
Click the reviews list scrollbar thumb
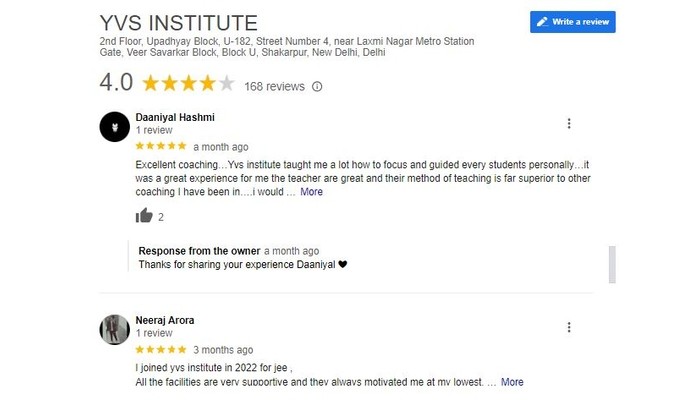point(612,264)
